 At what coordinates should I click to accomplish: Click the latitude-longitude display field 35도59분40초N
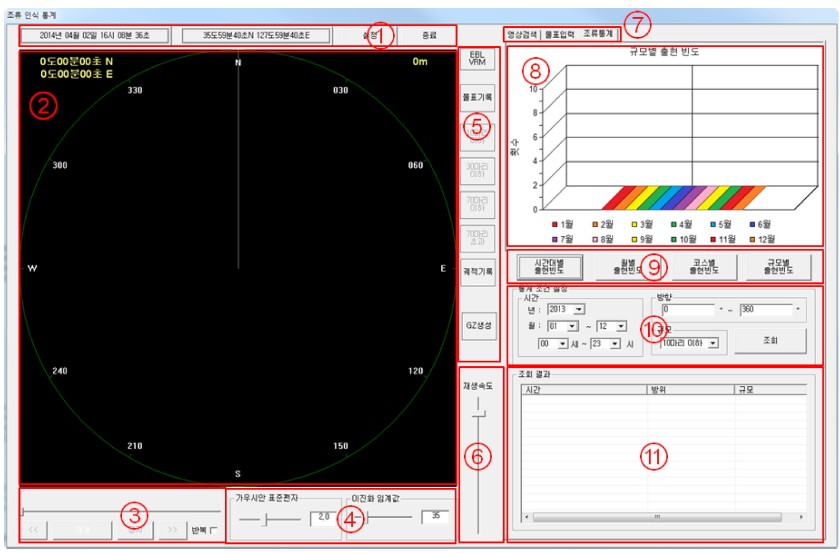256,36
